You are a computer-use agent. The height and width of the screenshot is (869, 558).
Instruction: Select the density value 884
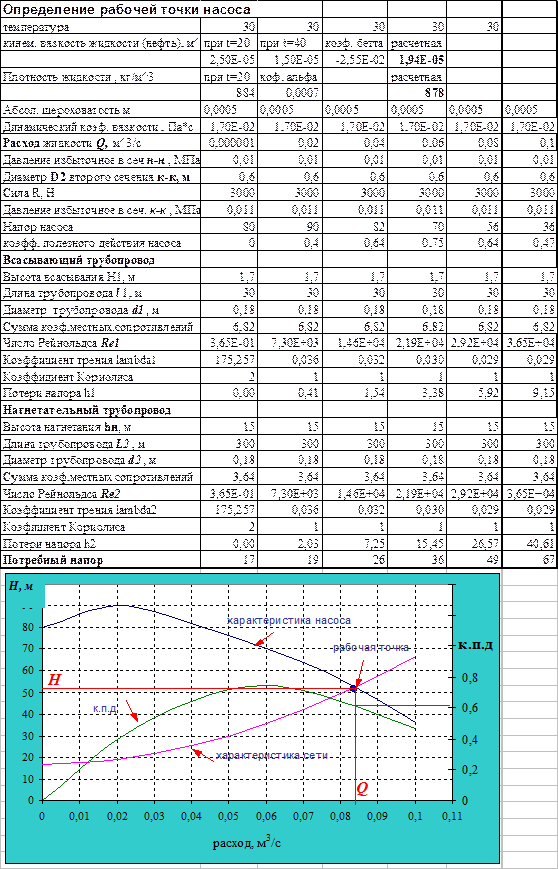point(245,93)
